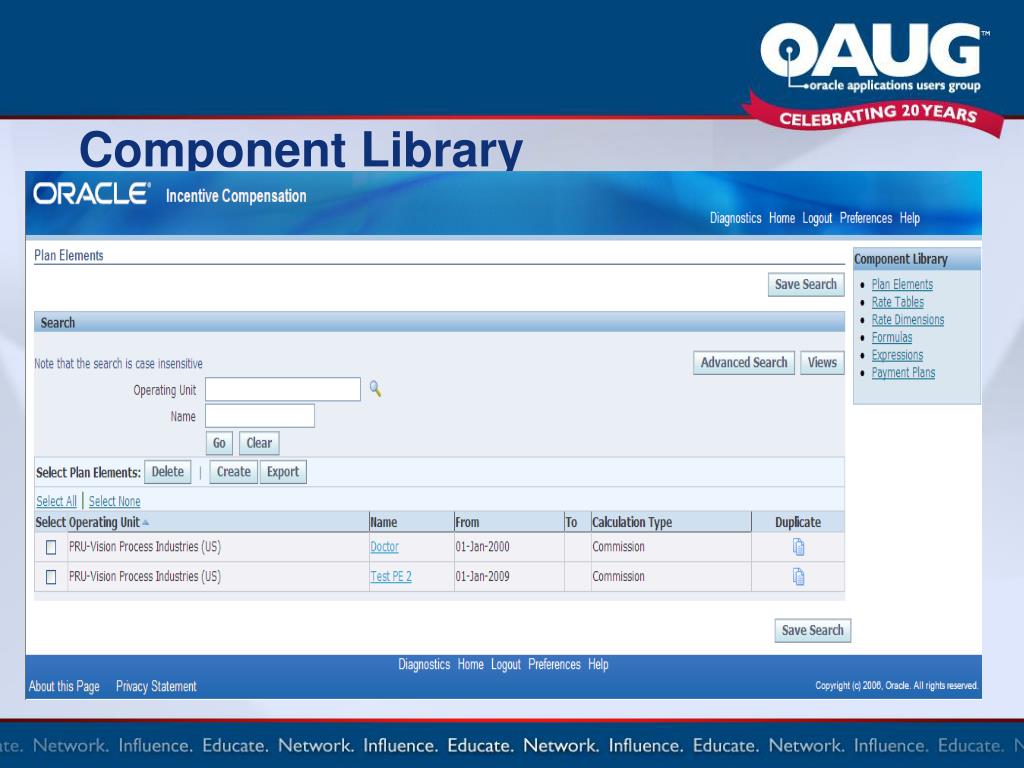Click the top Save Search button
Screen dimensions: 1024x768
point(806,284)
